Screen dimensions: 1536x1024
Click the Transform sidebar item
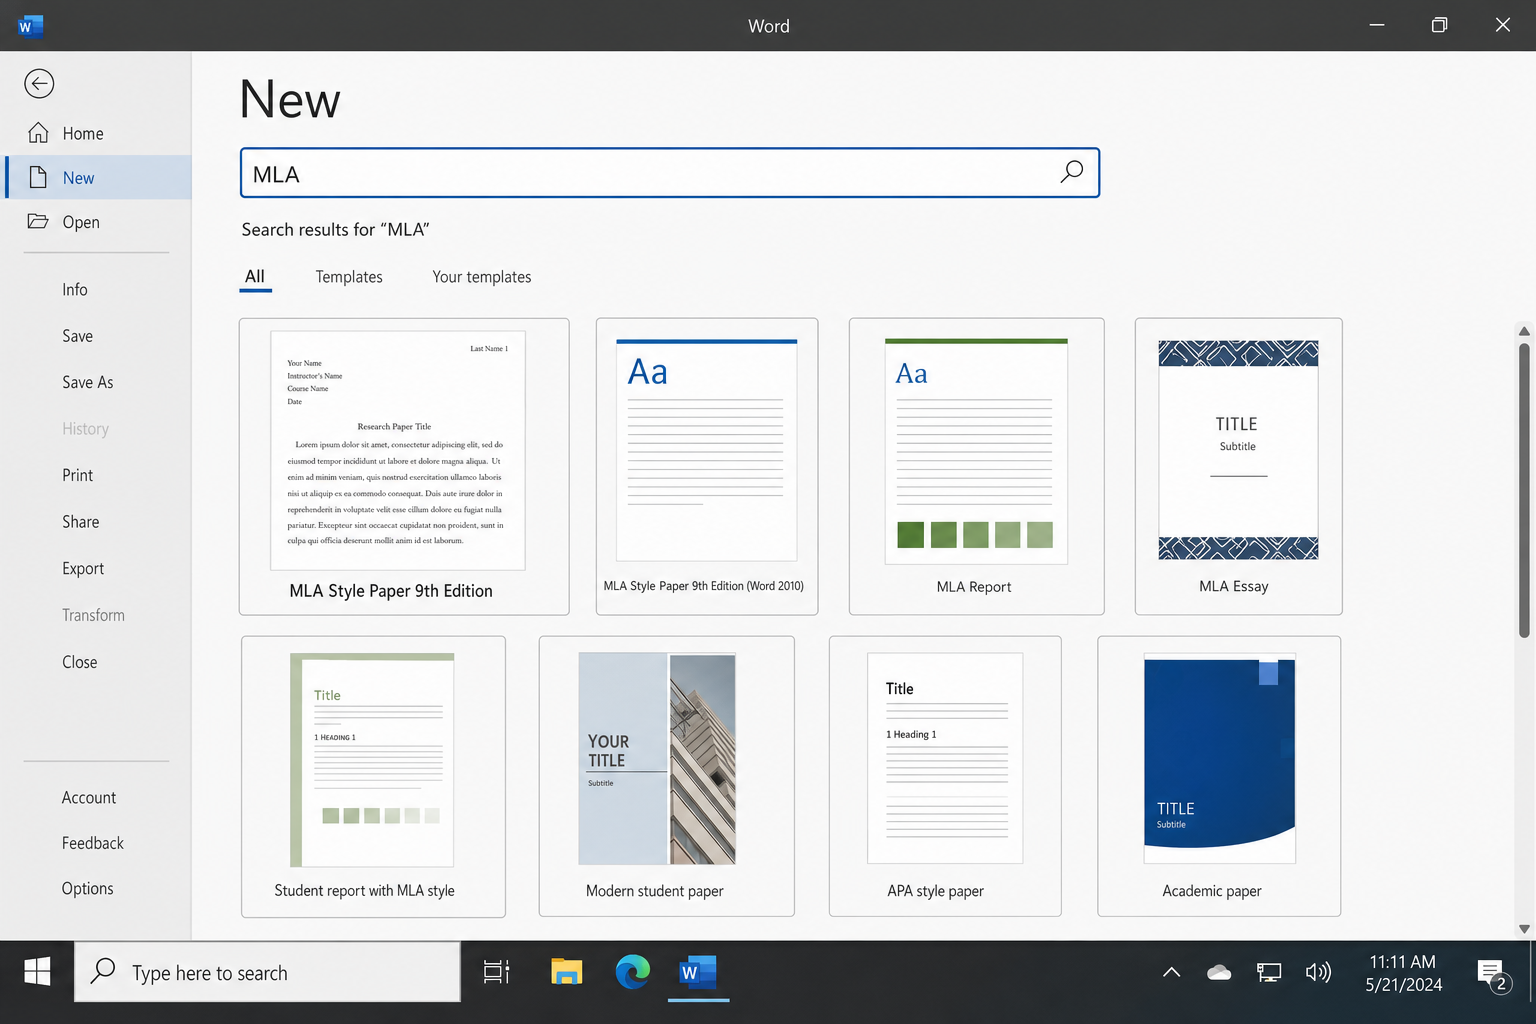point(94,615)
